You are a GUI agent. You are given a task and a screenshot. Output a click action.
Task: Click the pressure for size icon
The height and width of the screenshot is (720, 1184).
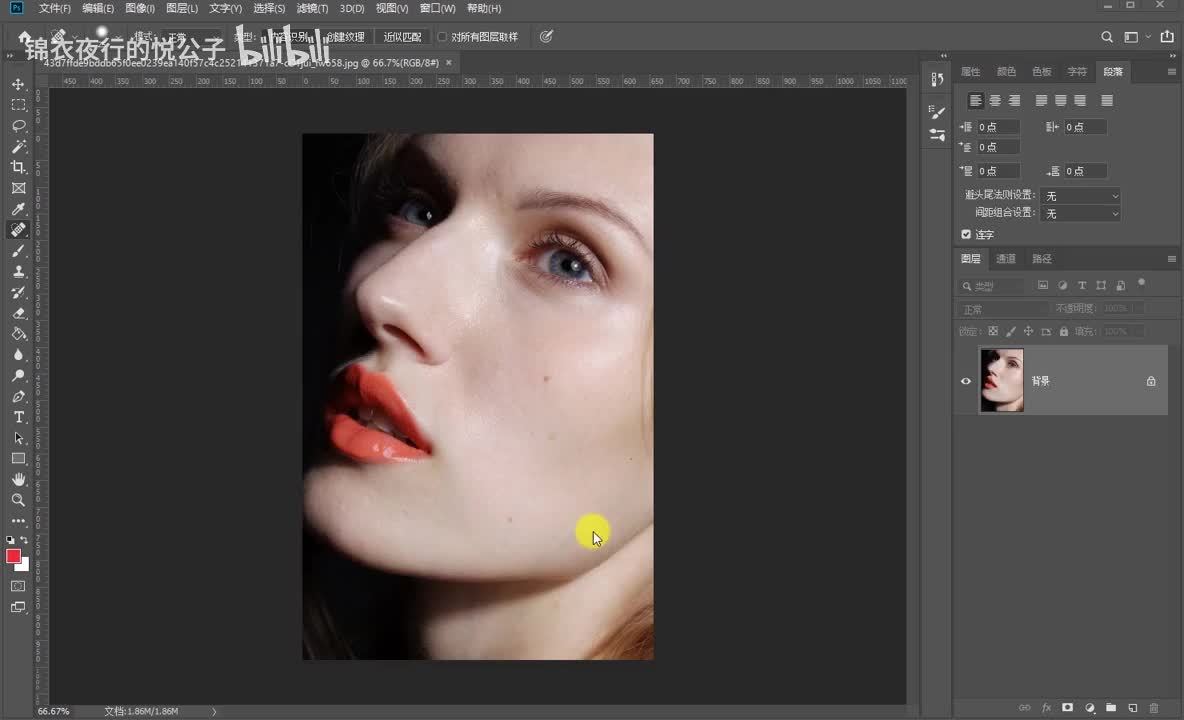coord(547,36)
